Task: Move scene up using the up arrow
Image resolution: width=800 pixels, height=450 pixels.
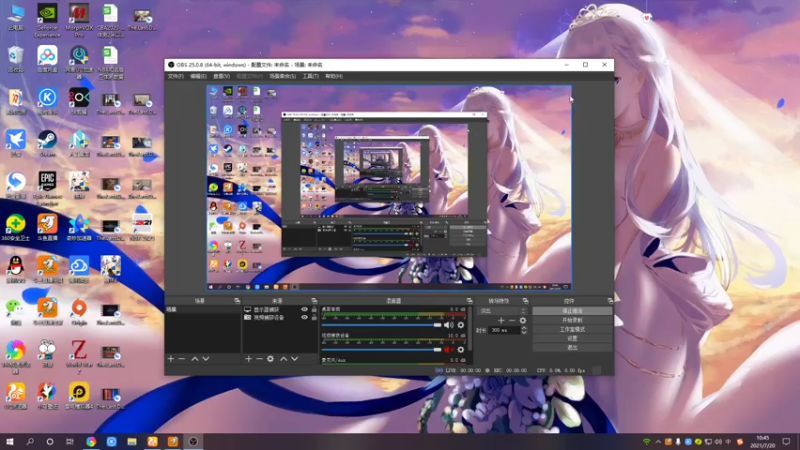Action: (x=194, y=359)
